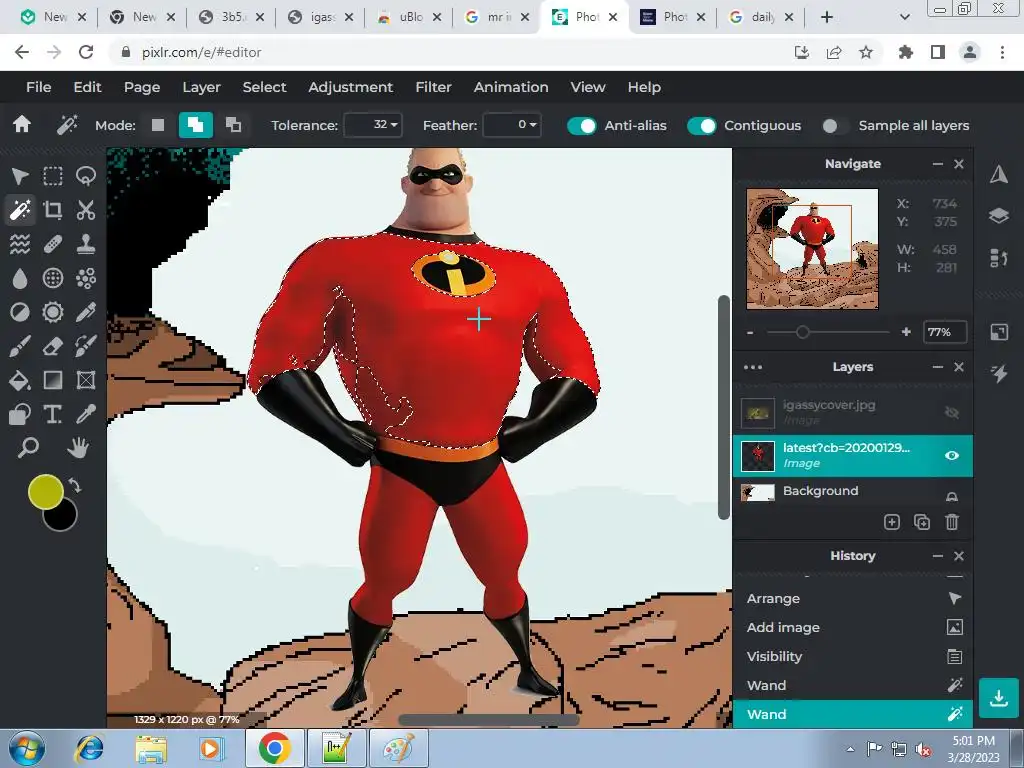Add a new layer in Layers panel

[891, 522]
